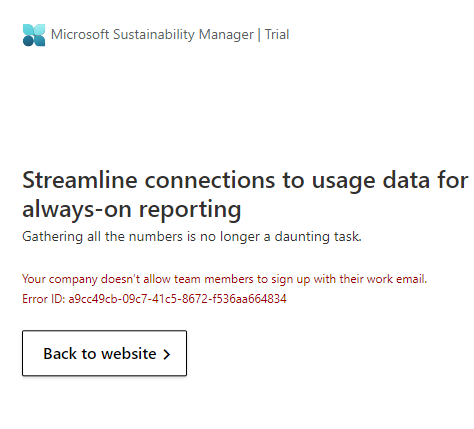Screen dimensions: 474x429
Task: Click the red company sign-up error message
Action: [x=225, y=279]
